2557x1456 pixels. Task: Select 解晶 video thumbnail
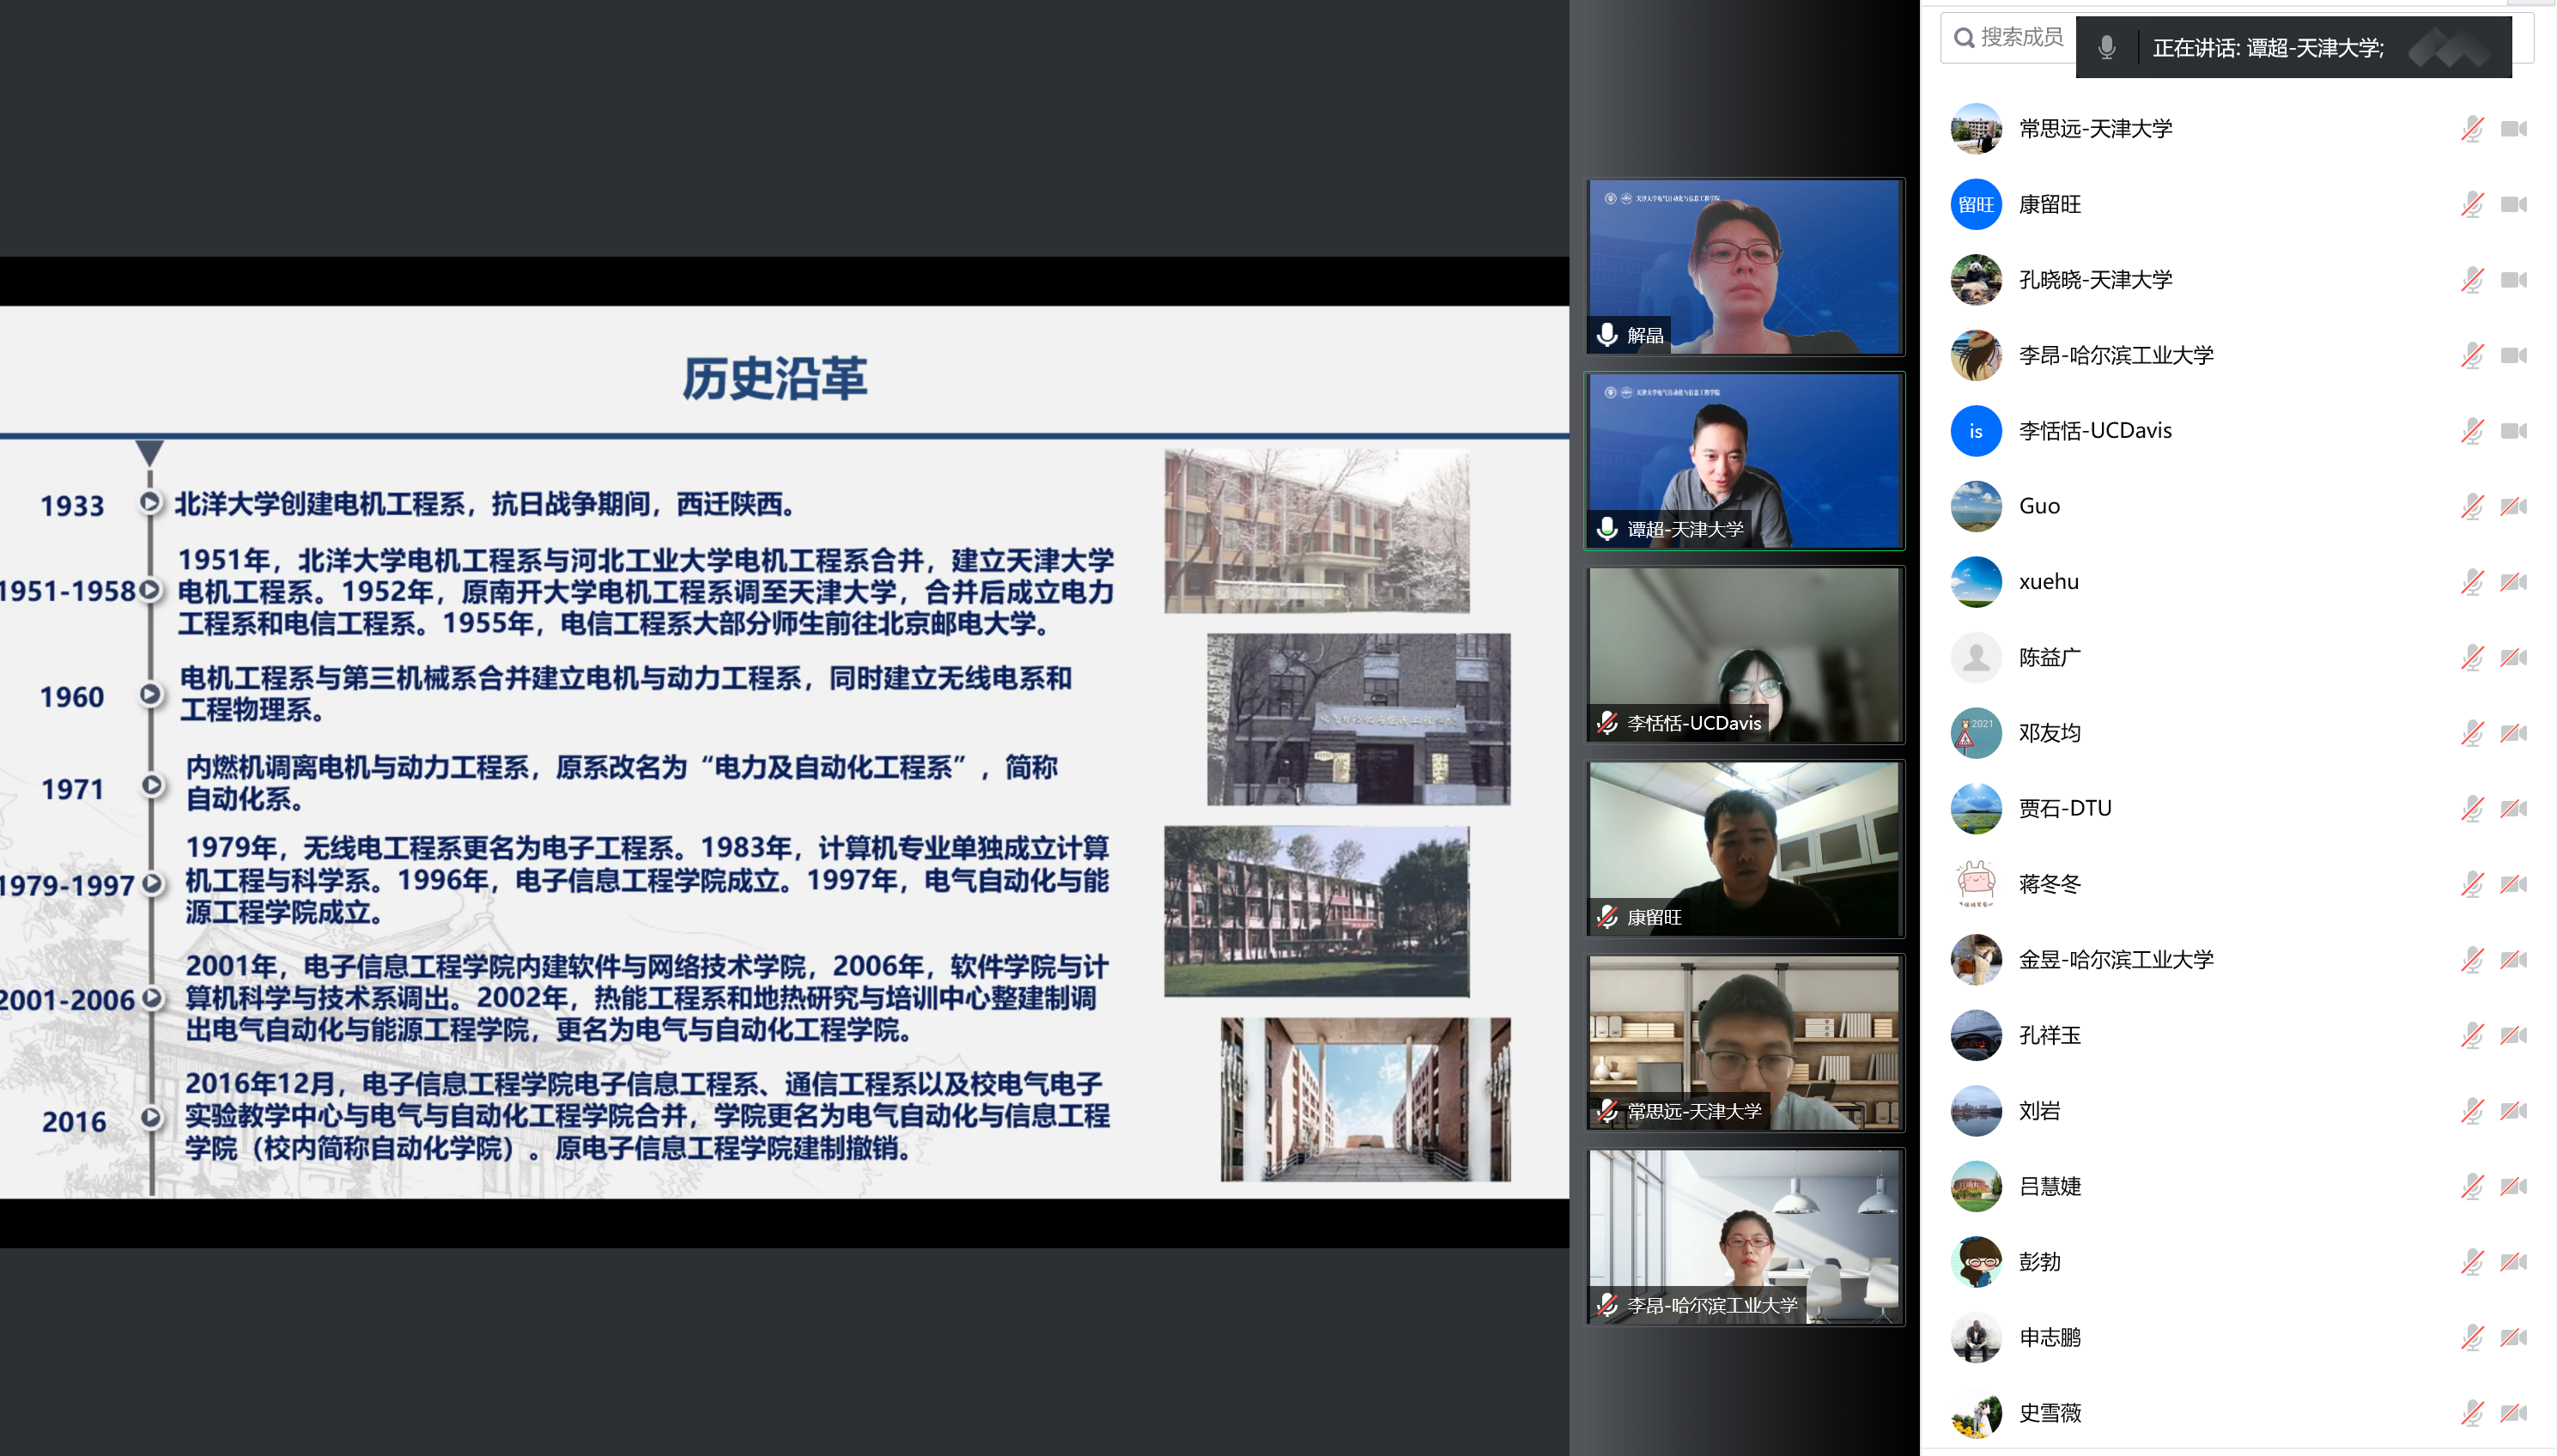(1744, 267)
